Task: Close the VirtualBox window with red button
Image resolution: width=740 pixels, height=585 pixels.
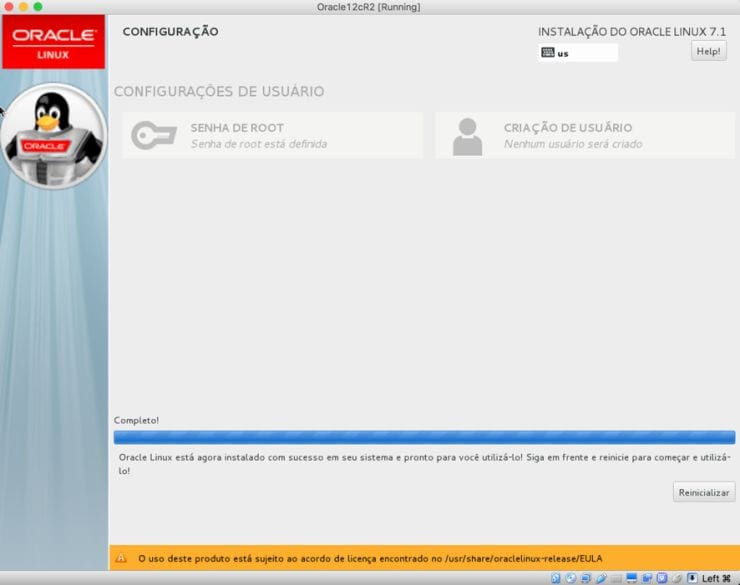Action: click(x=8, y=7)
